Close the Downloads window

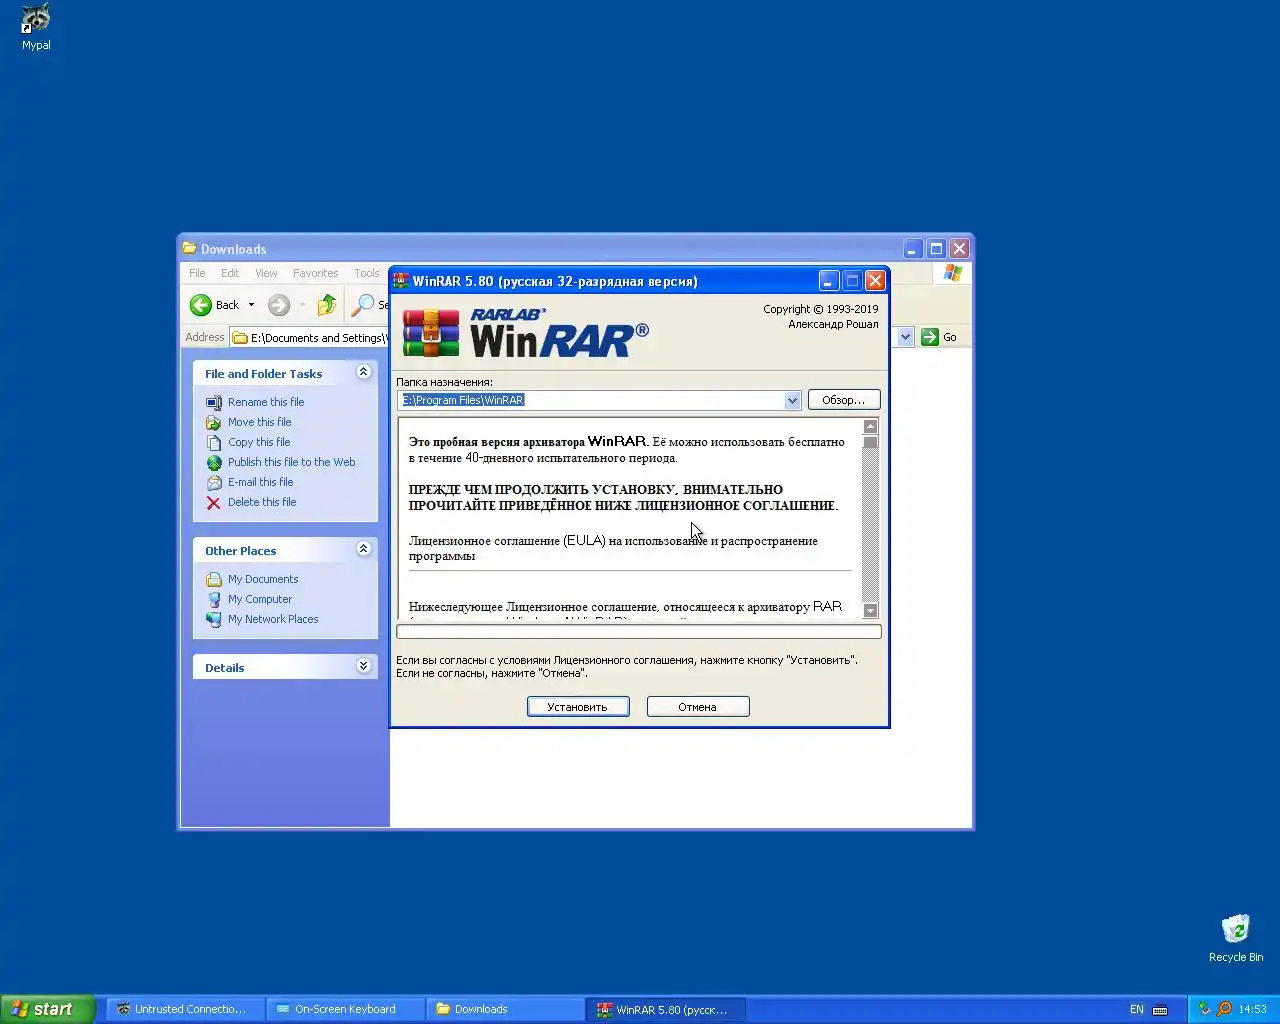[x=960, y=249]
